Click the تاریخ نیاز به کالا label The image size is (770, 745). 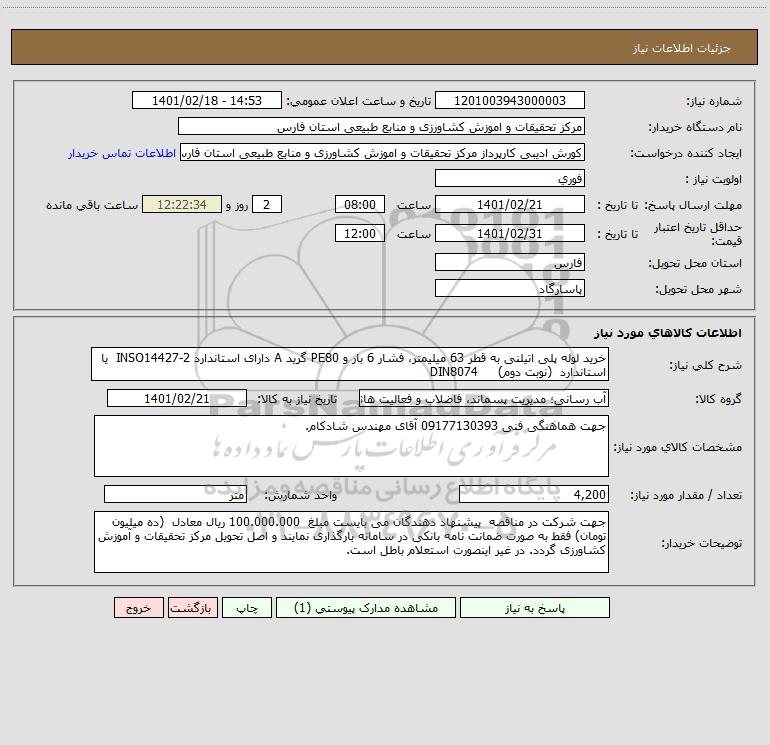(x=297, y=399)
